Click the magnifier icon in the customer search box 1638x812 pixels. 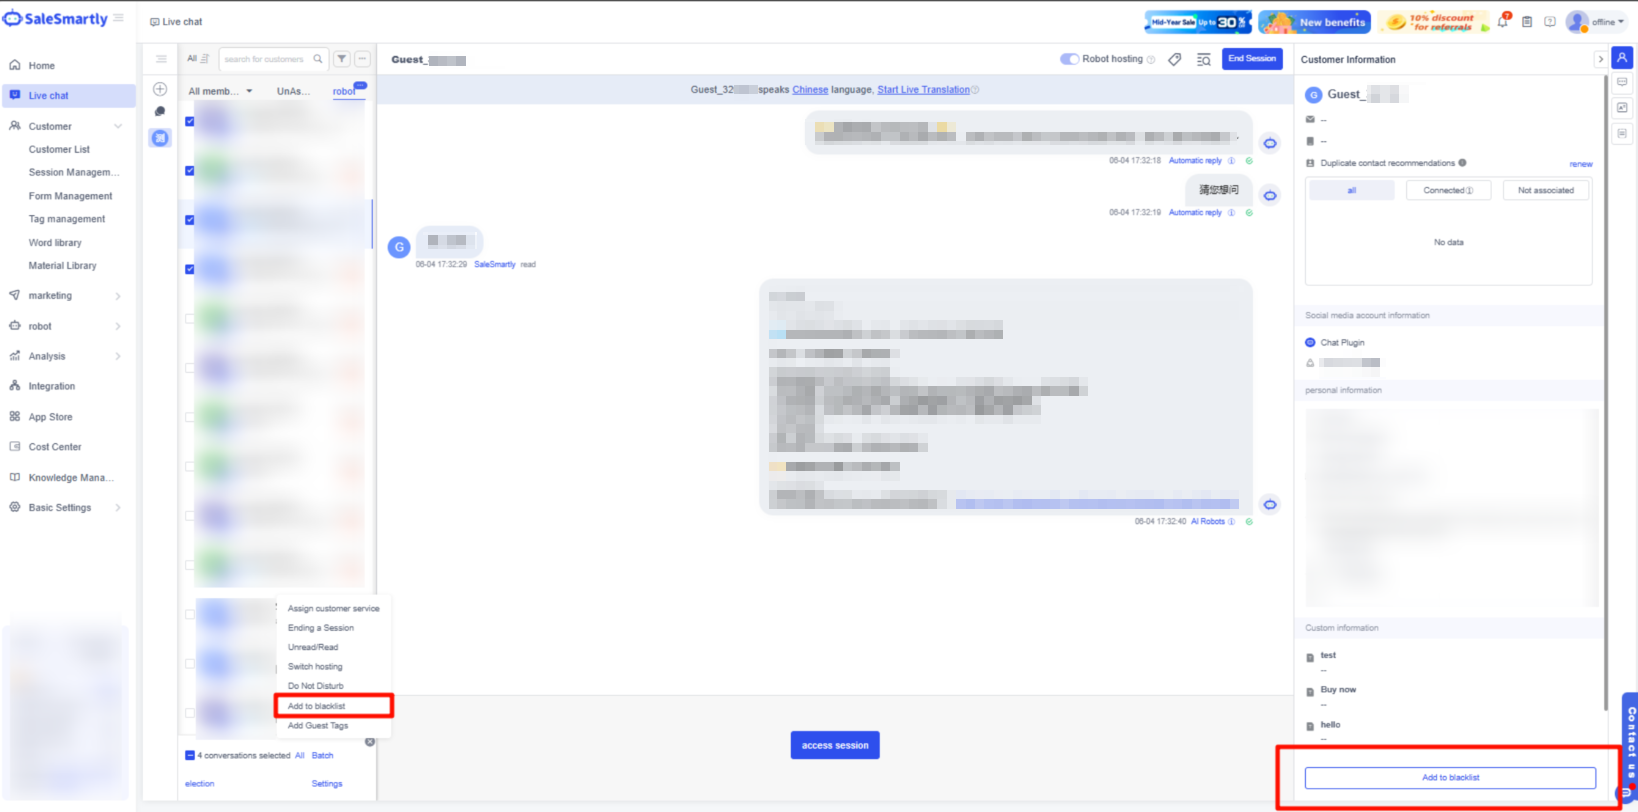coord(318,59)
